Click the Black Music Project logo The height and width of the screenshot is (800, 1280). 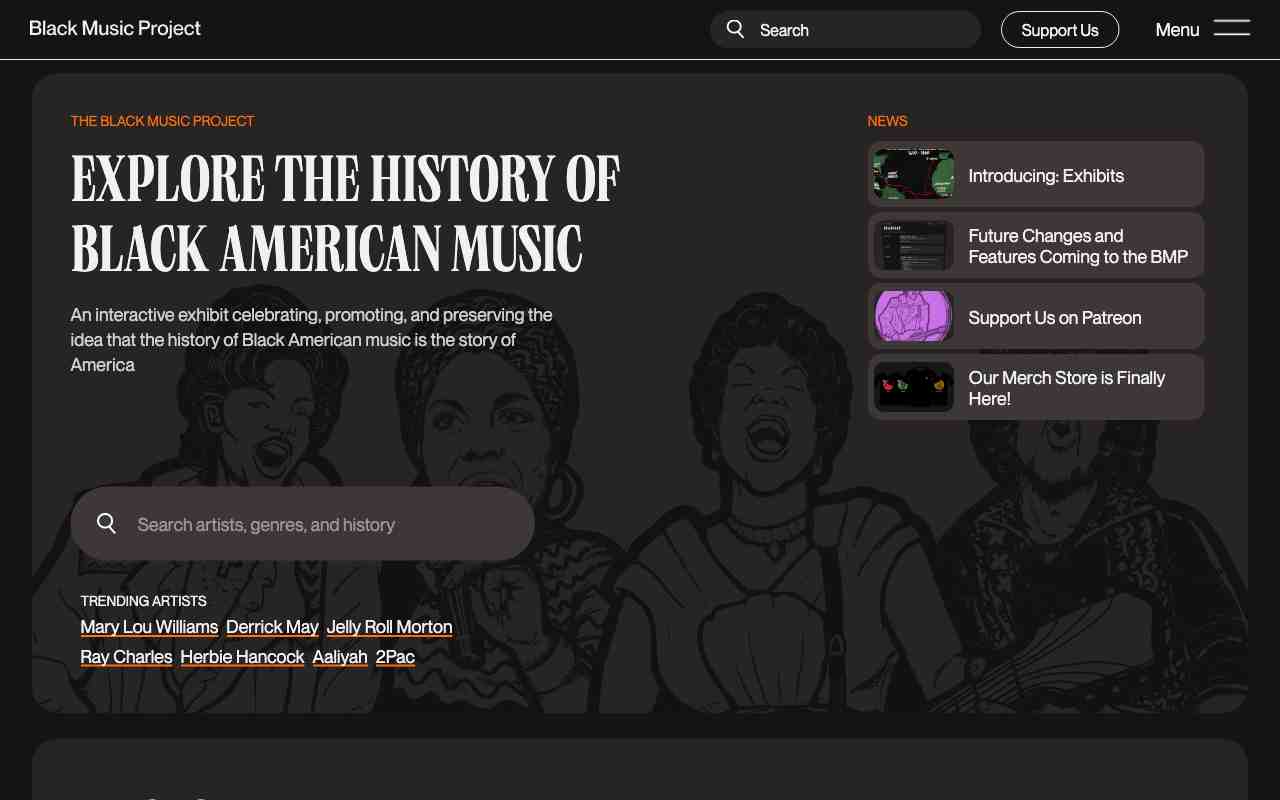[x=114, y=28]
